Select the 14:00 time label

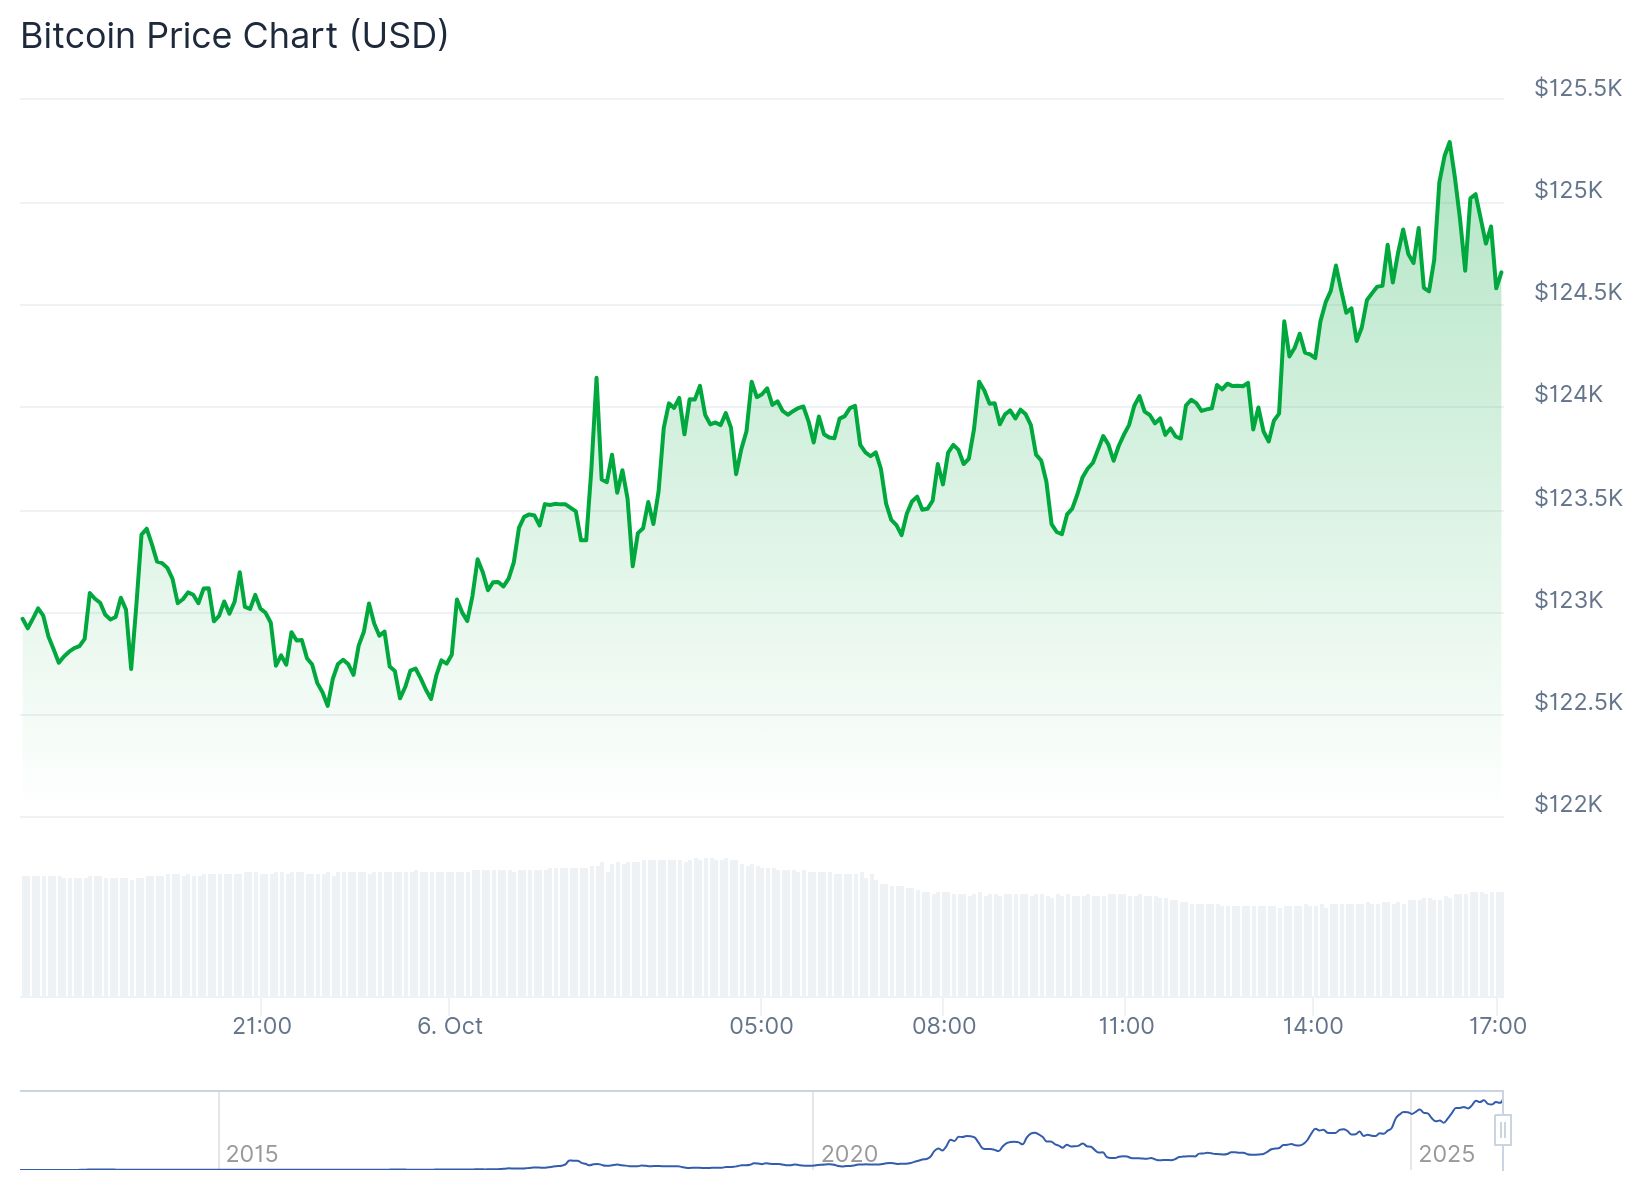click(x=1313, y=1026)
